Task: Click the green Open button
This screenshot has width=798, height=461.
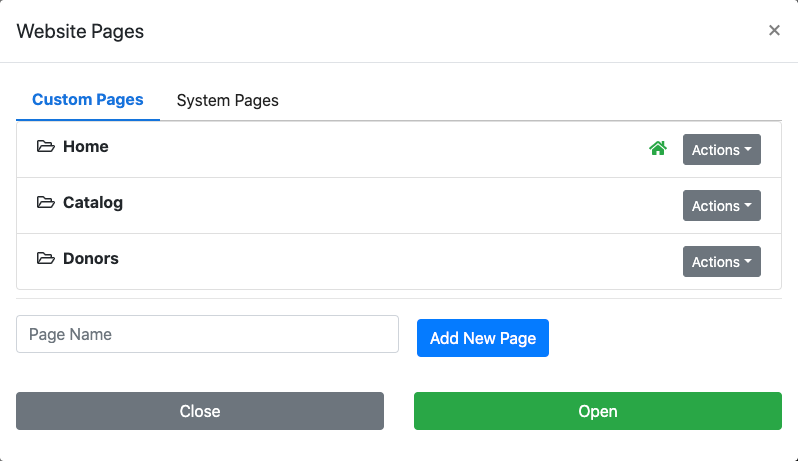Action: click(597, 411)
